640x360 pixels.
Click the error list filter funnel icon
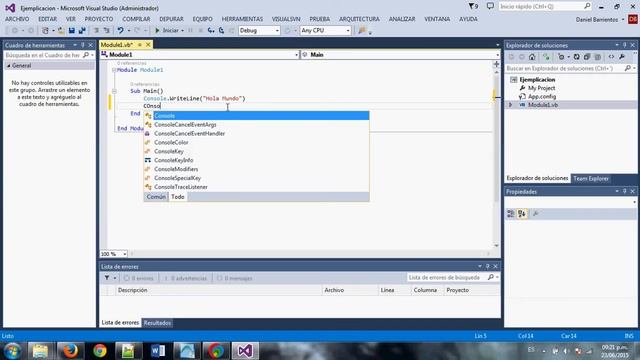(x=107, y=278)
